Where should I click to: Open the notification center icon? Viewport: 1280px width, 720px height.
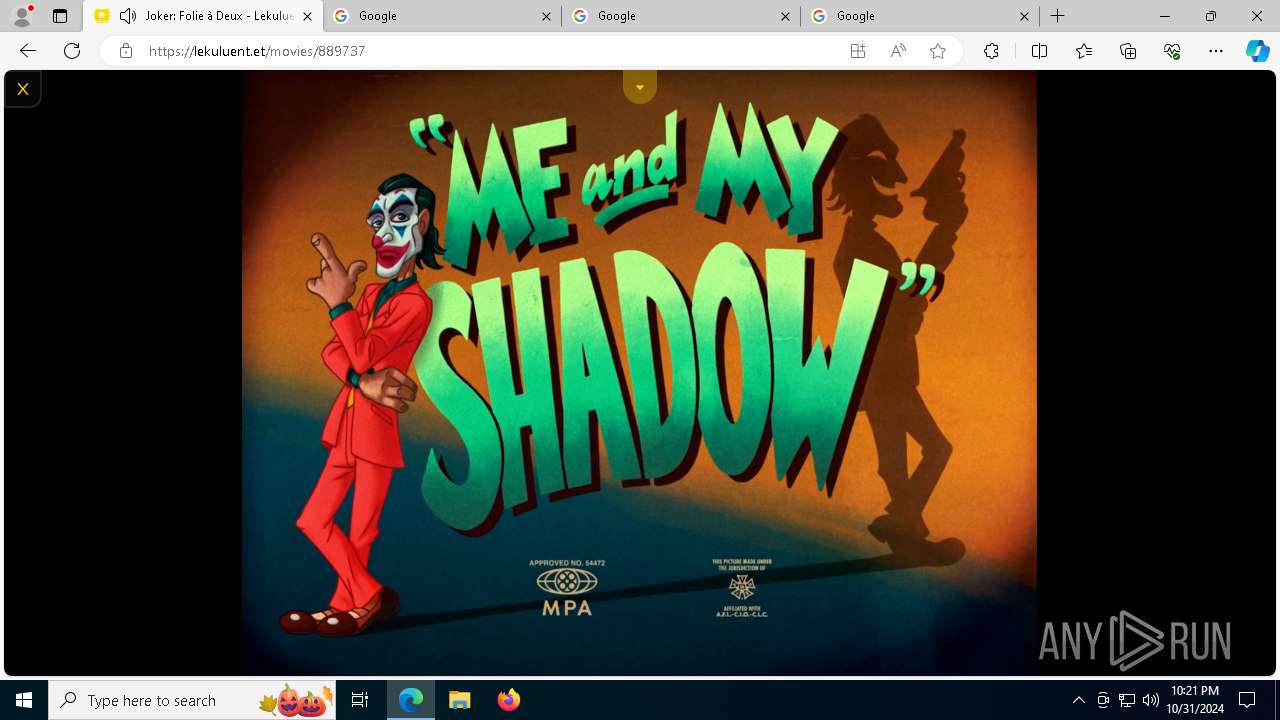coord(1247,700)
